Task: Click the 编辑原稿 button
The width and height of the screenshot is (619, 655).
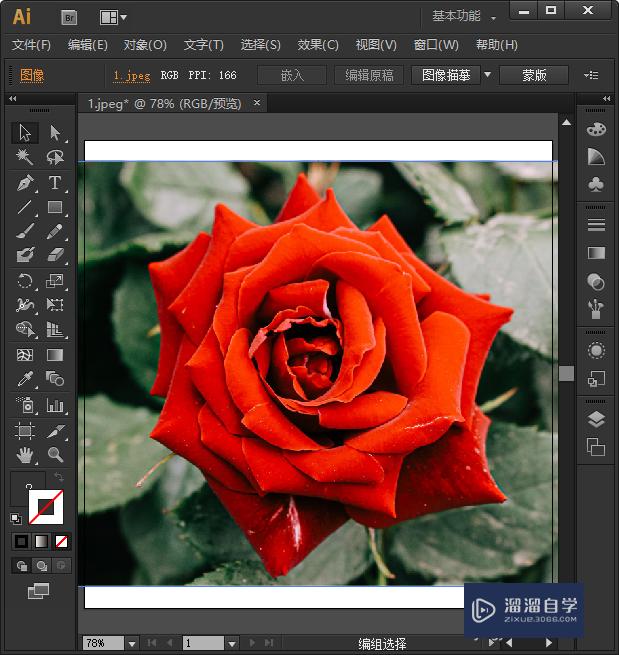Action: click(369, 75)
